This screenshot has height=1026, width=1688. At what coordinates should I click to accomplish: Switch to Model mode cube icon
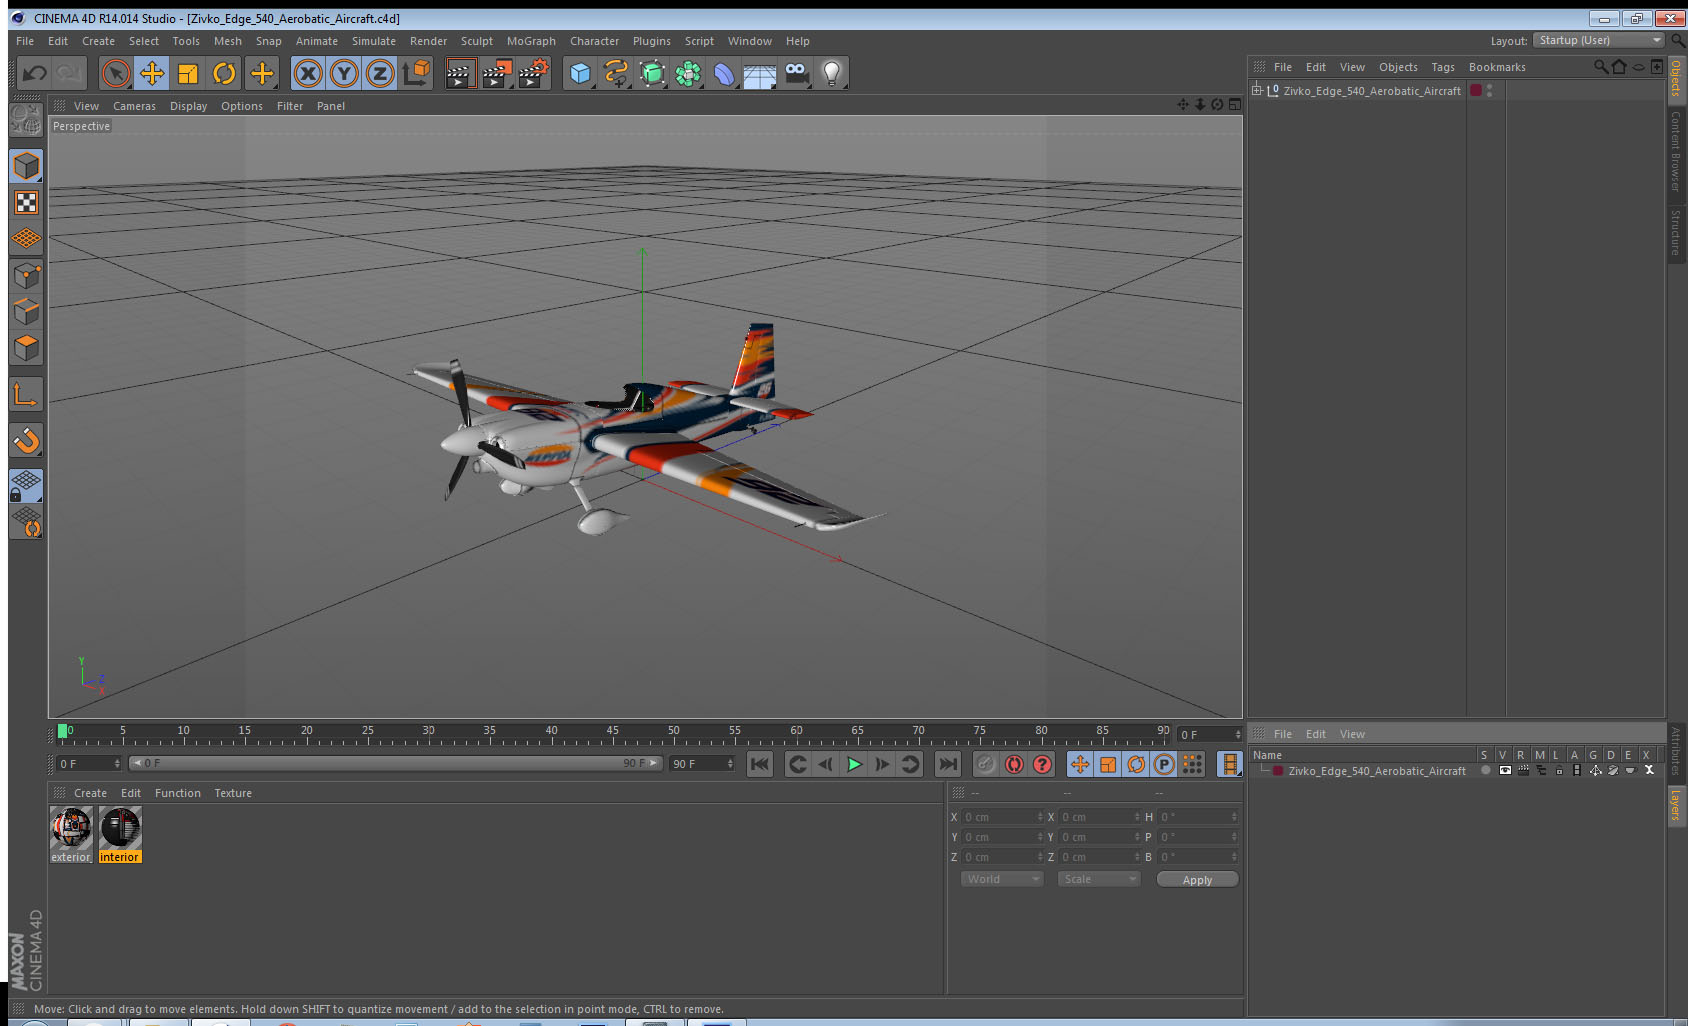click(x=26, y=166)
